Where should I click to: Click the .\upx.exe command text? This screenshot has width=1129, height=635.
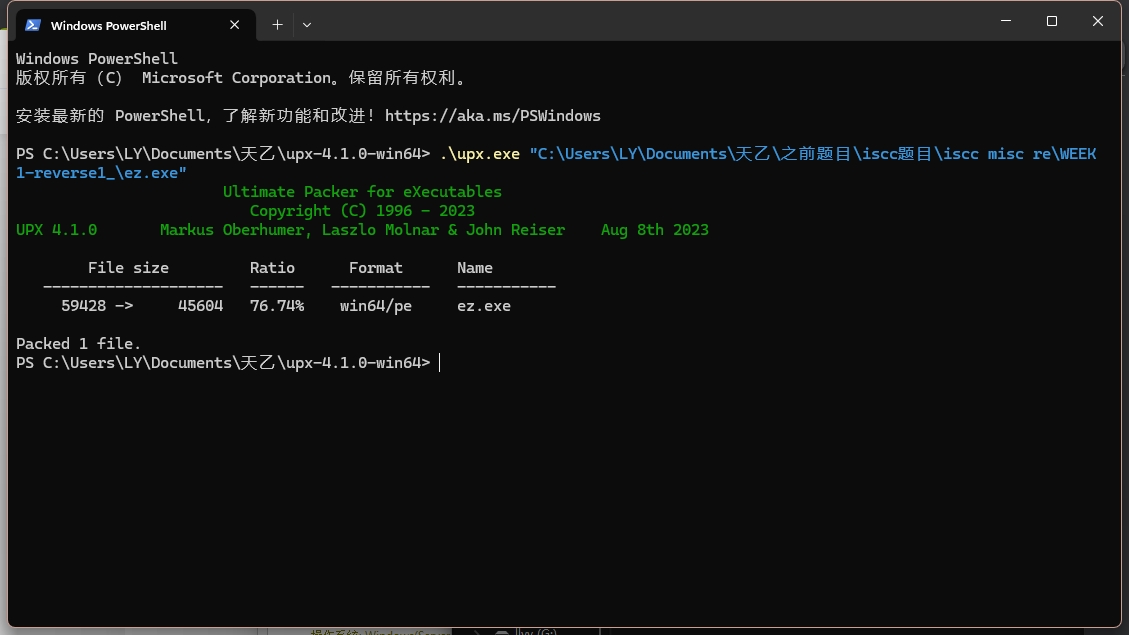[480, 154]
